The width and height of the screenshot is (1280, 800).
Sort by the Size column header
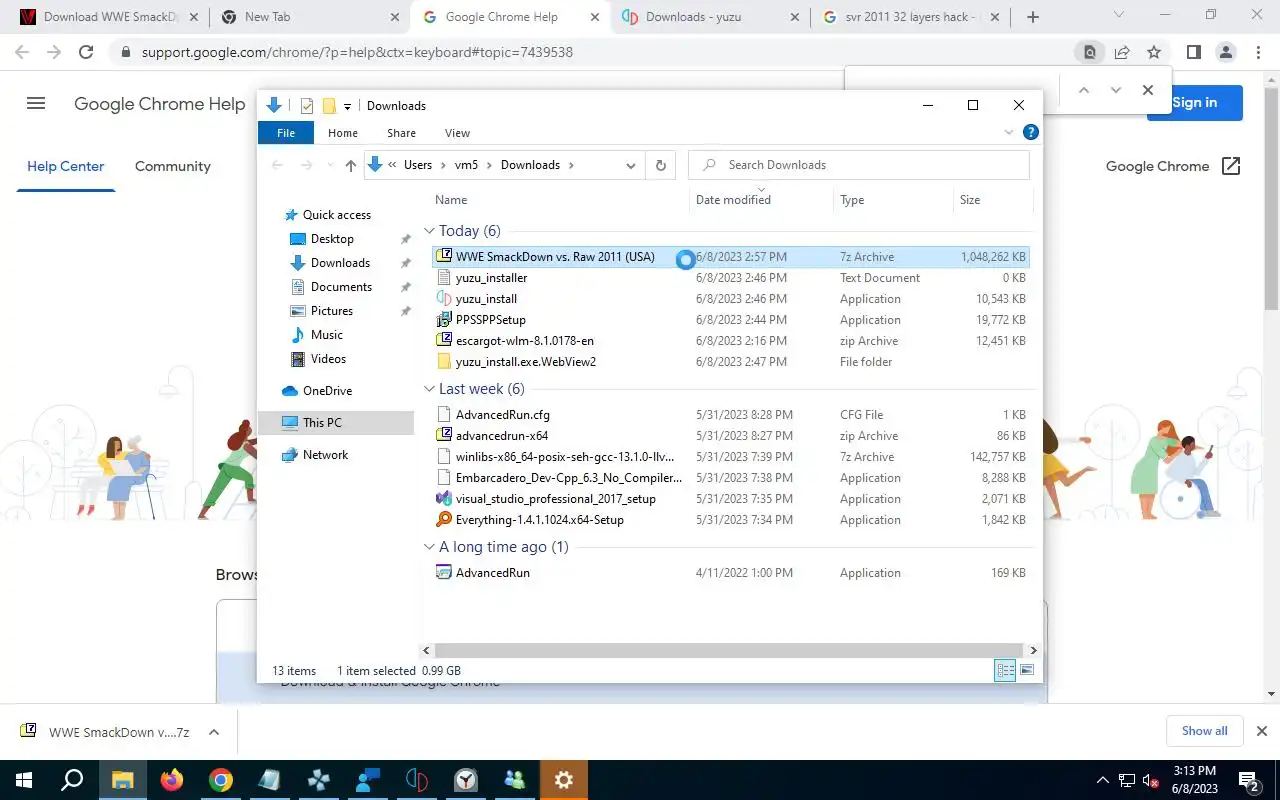970,200
